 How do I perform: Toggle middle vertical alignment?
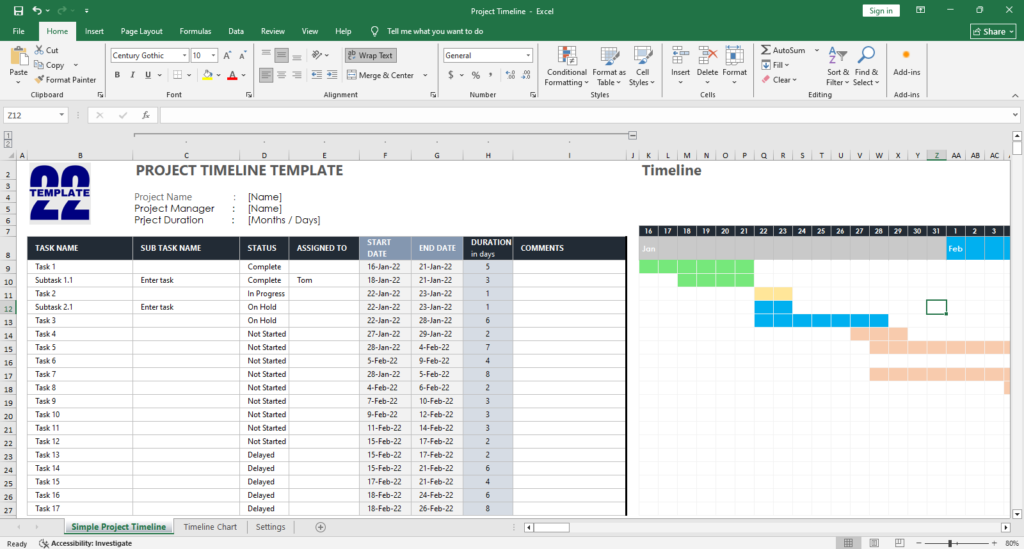[281, 55]
